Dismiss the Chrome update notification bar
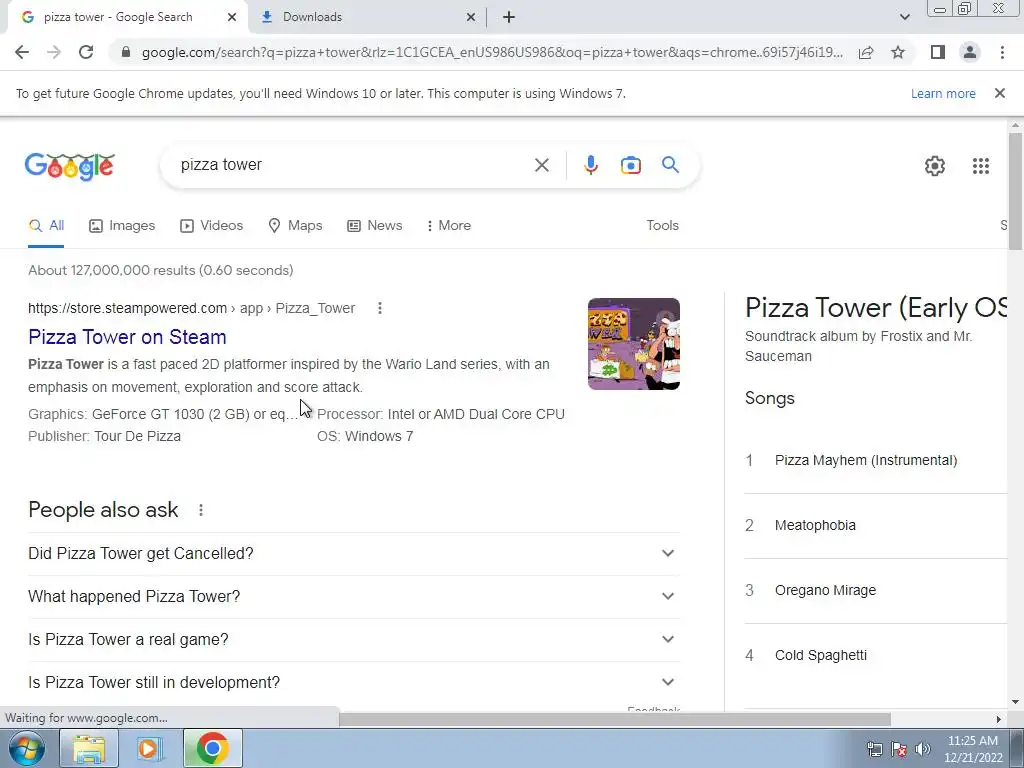The image size is (1024, 768). tap(999, 93)
